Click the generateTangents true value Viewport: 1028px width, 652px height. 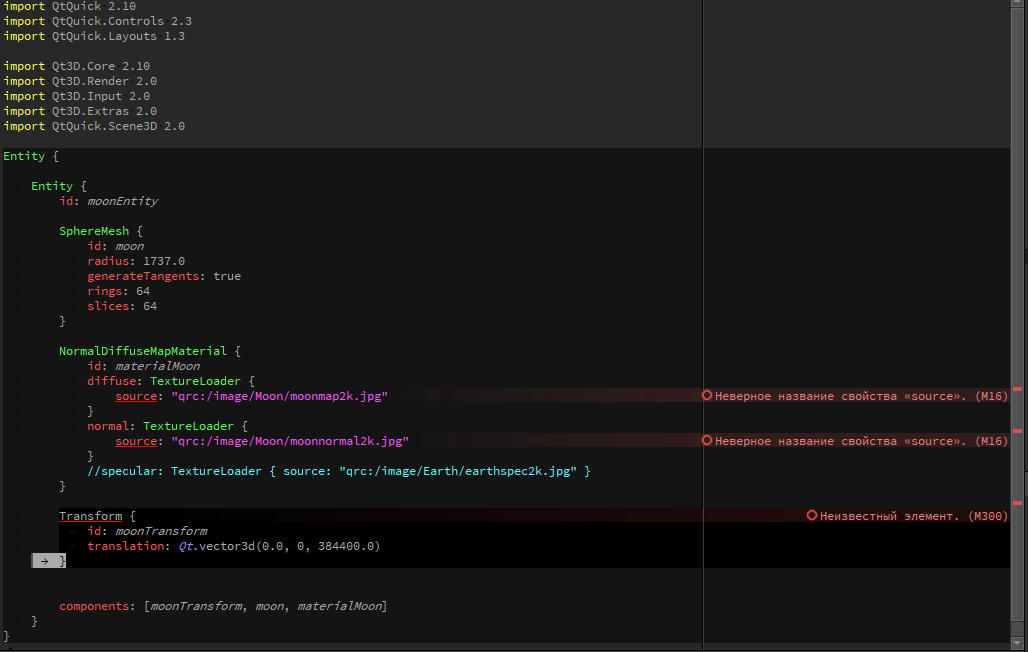[227, 276]
